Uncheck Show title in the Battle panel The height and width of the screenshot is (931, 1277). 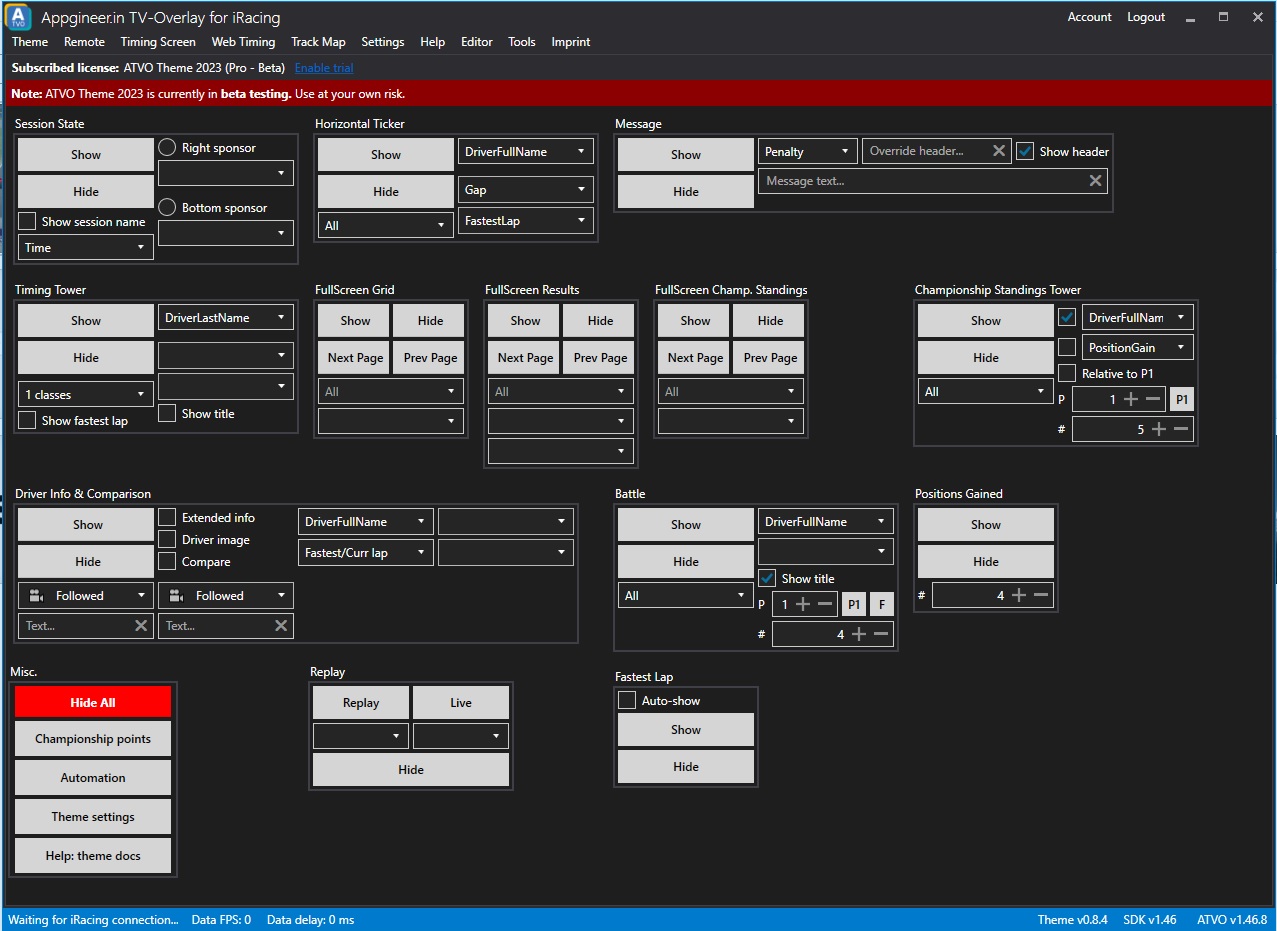coord(766,578)
